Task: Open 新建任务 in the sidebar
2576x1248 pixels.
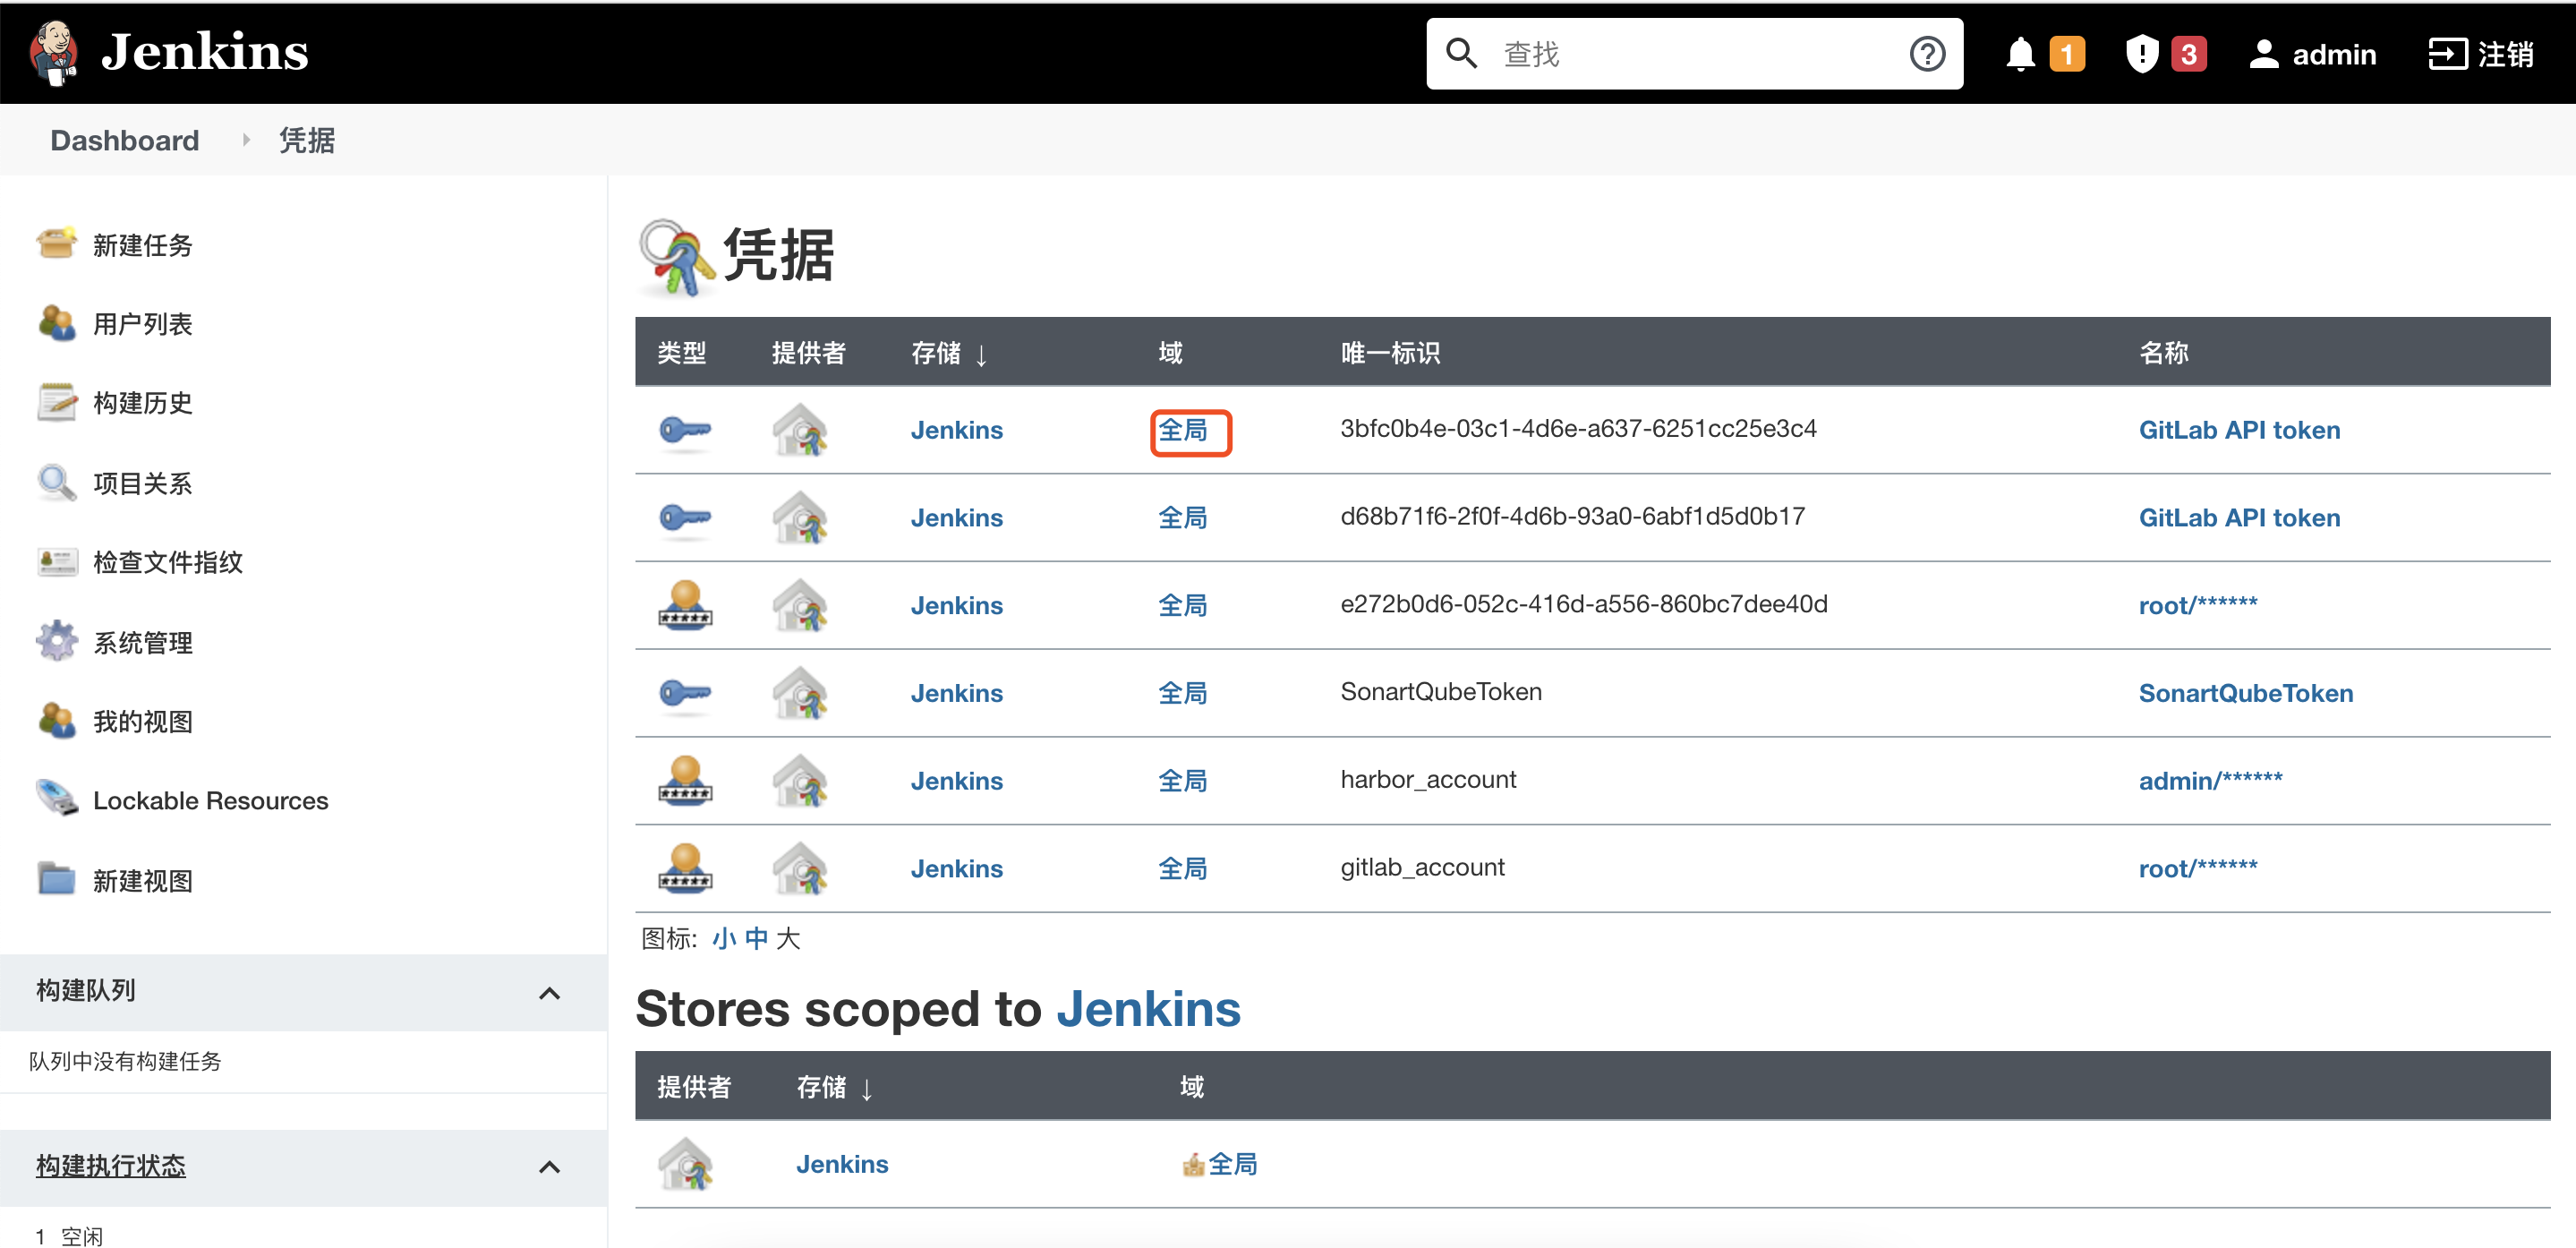Action: [142, 245]
